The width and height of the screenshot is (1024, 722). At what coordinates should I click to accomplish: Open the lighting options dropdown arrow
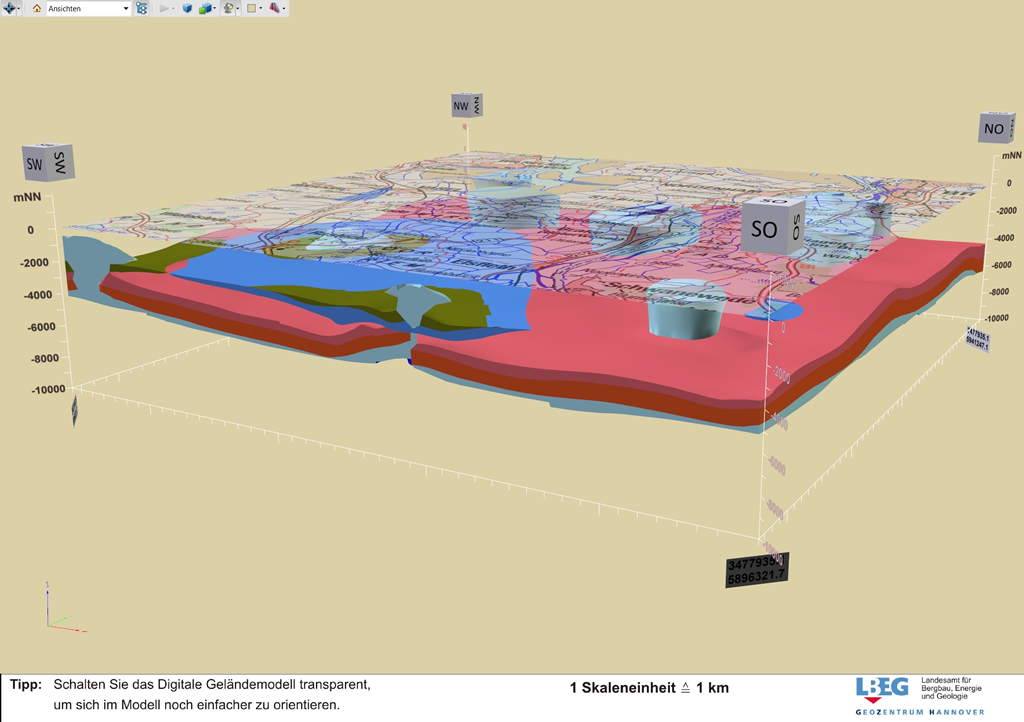coord(238,8)
